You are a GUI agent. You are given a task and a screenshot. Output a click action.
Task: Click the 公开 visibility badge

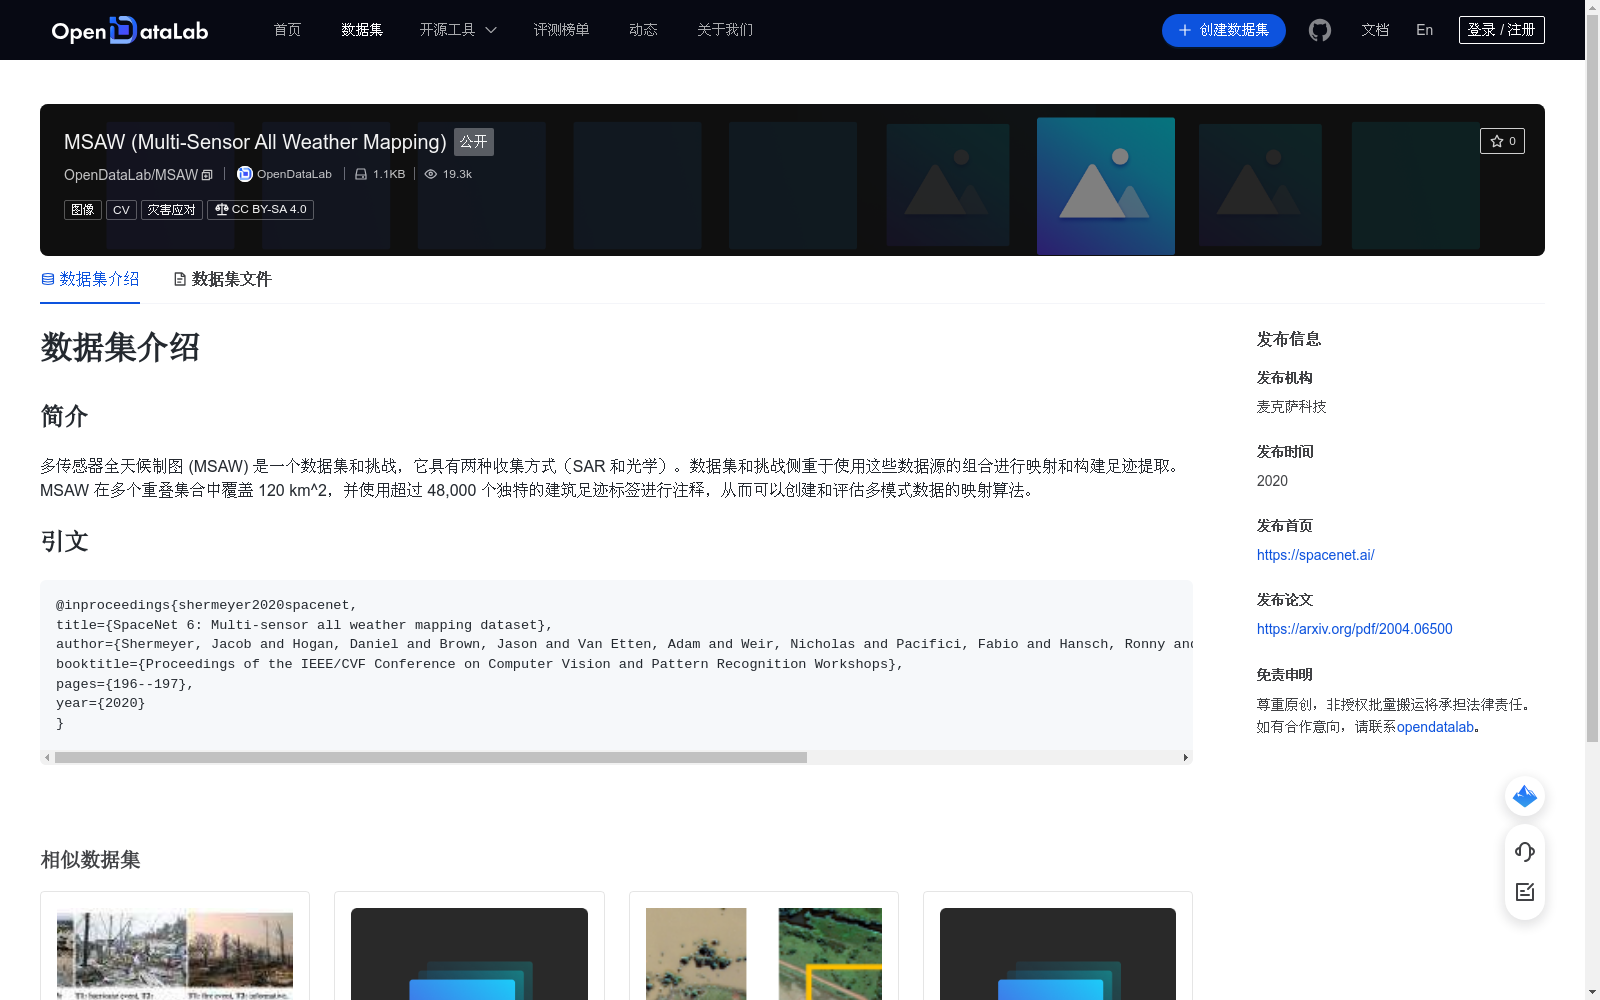[474, 142]
